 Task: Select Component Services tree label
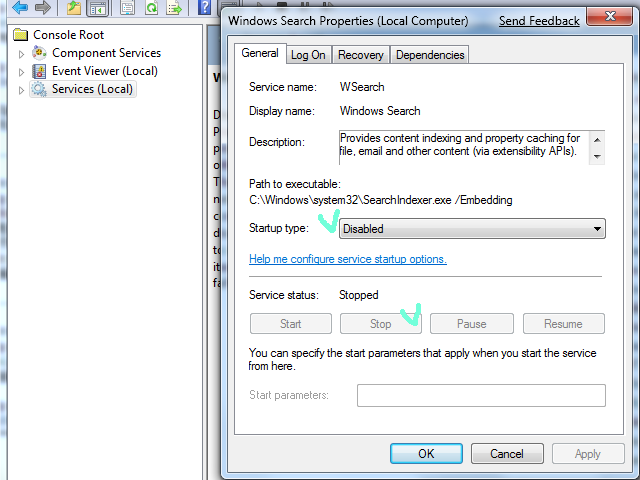(x=107, y=53)
